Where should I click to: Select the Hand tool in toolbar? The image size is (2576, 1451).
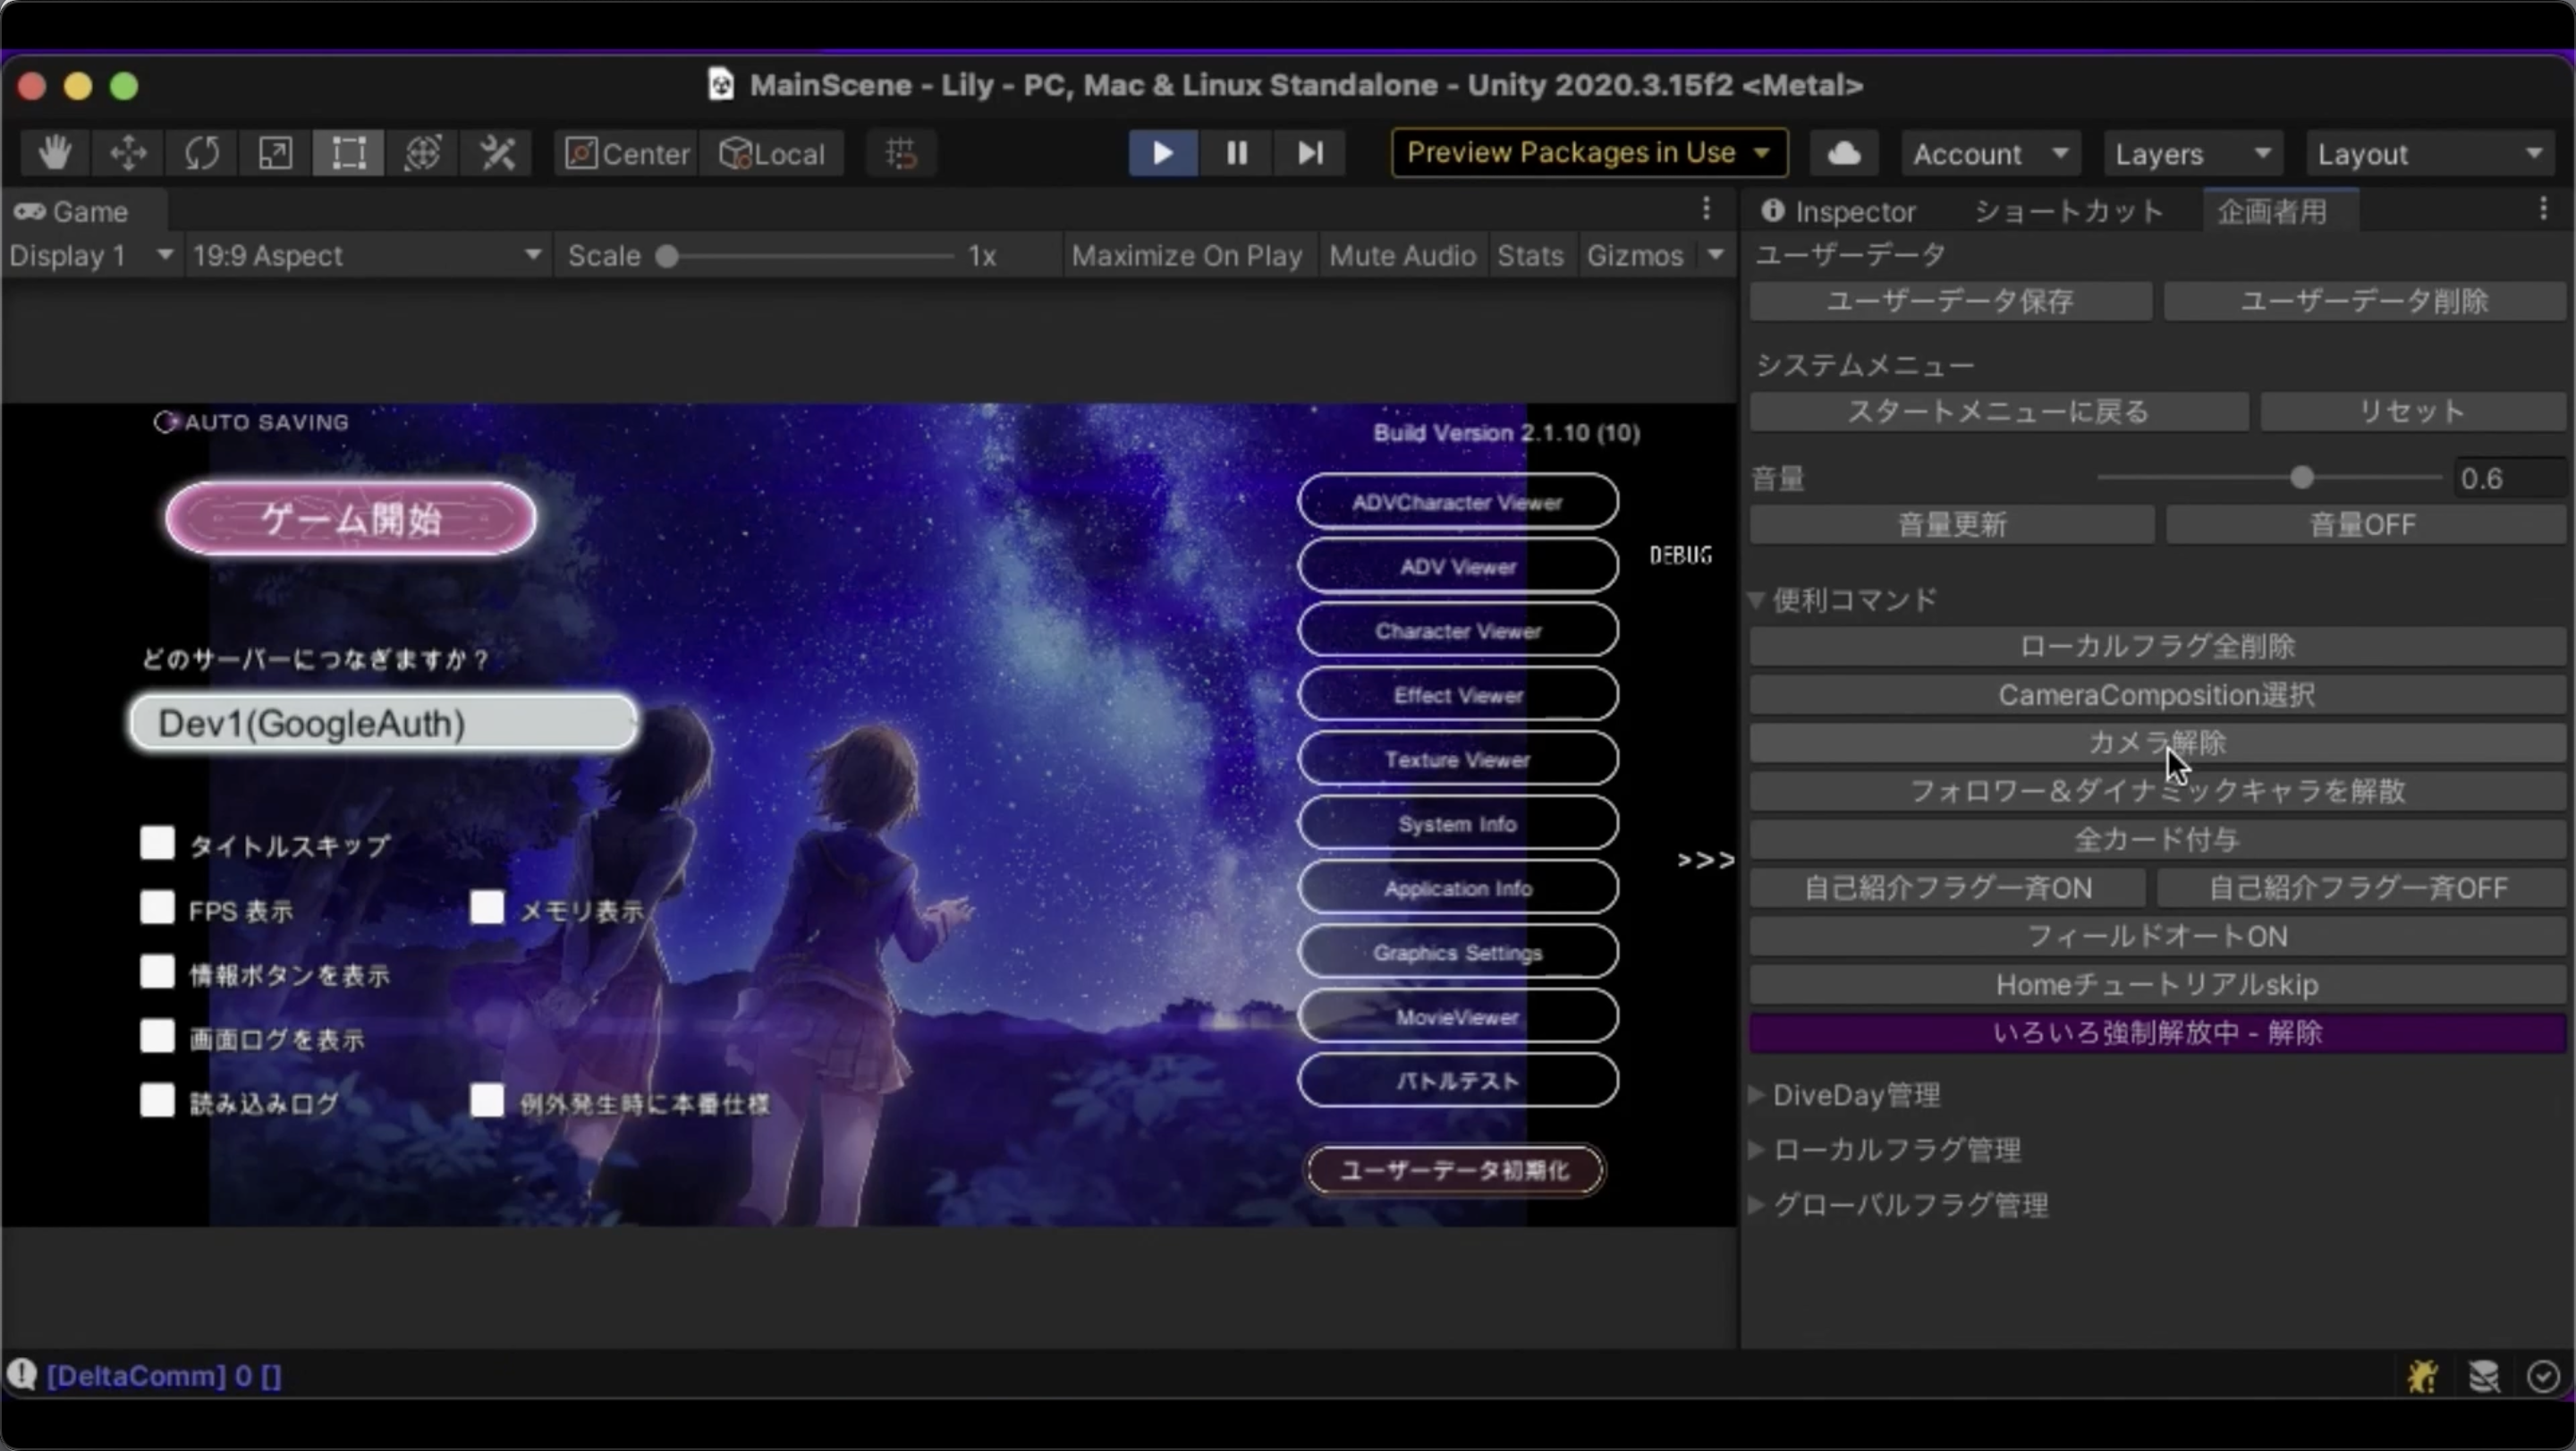[55, 153]
